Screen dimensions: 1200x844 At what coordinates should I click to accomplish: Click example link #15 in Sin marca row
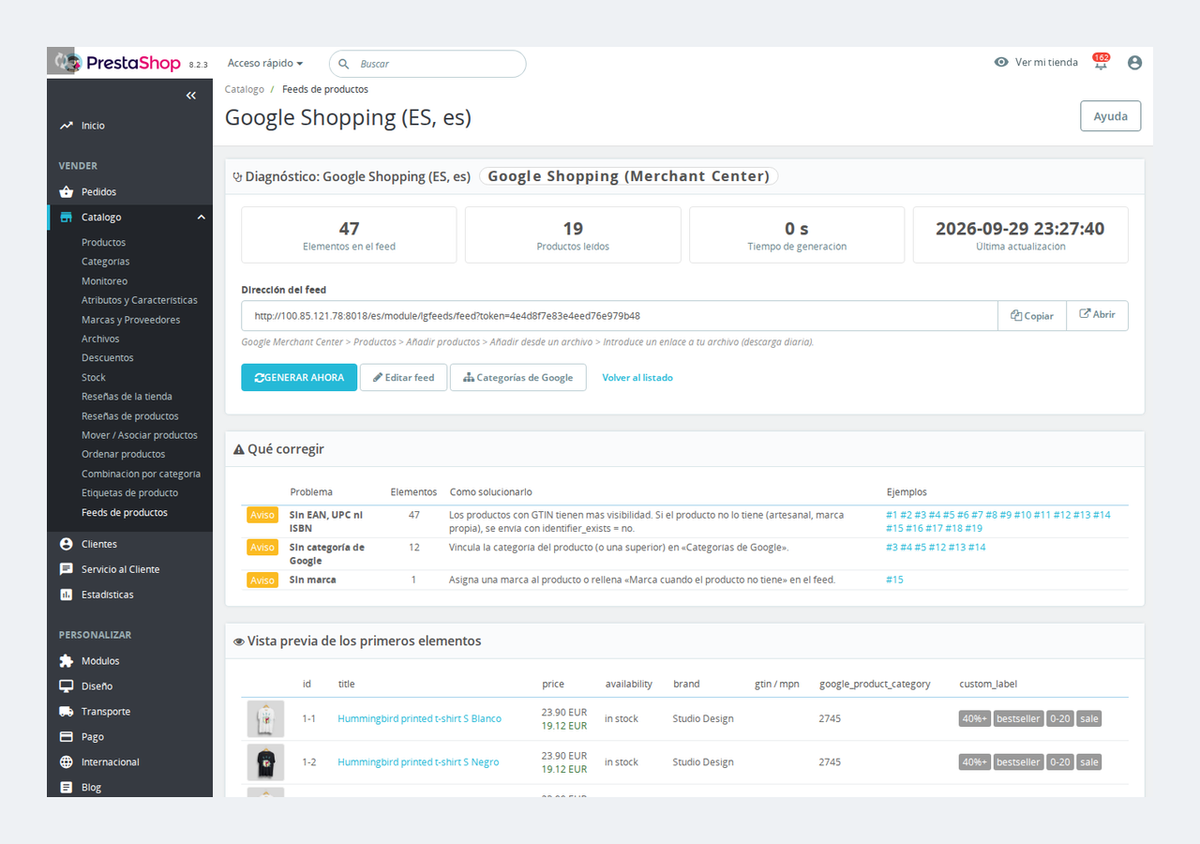(x=894, y=579)
